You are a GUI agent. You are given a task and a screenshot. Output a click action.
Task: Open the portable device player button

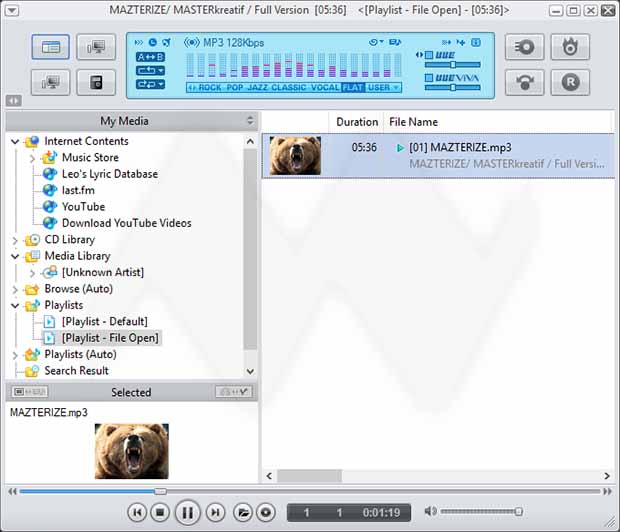pyautogui.click(x=96, y=82)
